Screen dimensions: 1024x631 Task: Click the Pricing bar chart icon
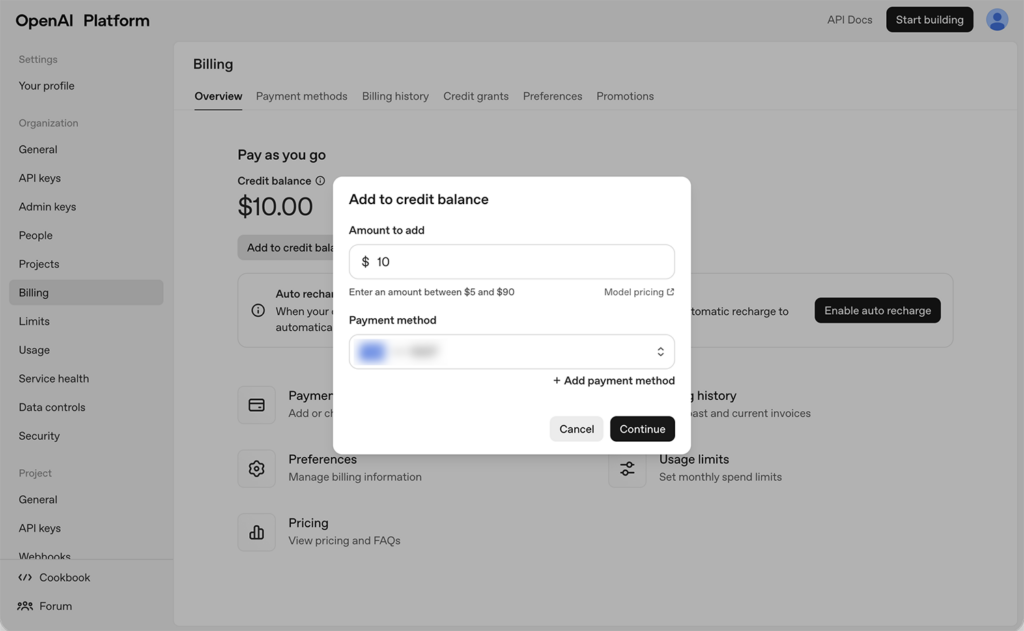256,532
